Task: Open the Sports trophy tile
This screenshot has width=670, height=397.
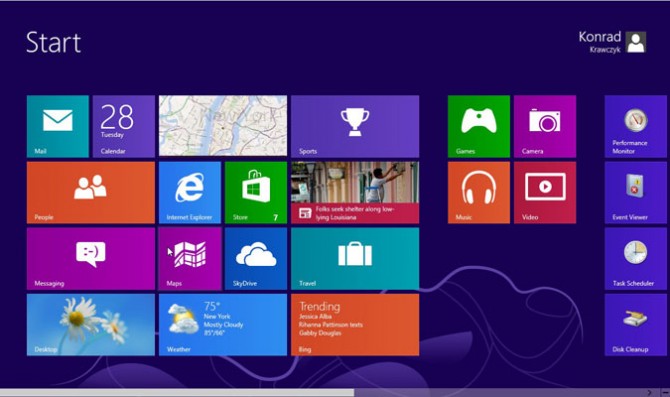Action: [355, 126]
